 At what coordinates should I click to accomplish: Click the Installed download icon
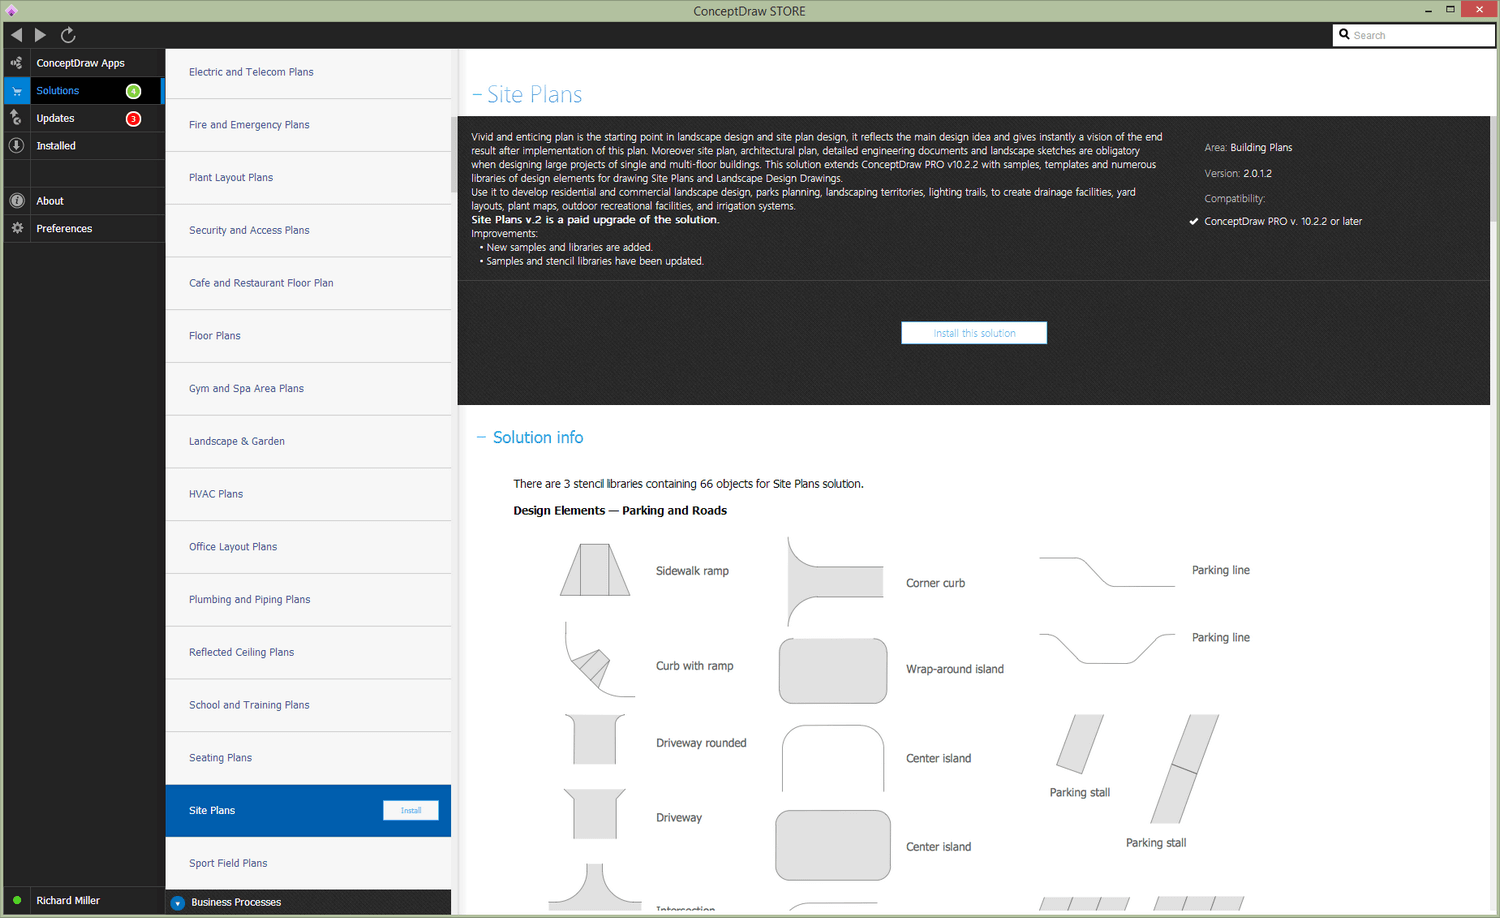click(17, 146)
